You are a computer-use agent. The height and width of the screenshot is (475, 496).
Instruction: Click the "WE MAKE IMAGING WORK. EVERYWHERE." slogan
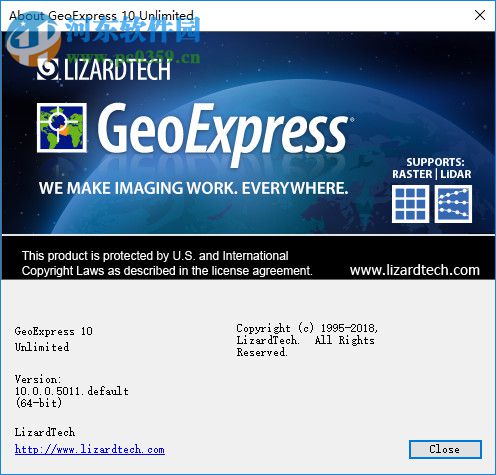pos(194,188)
